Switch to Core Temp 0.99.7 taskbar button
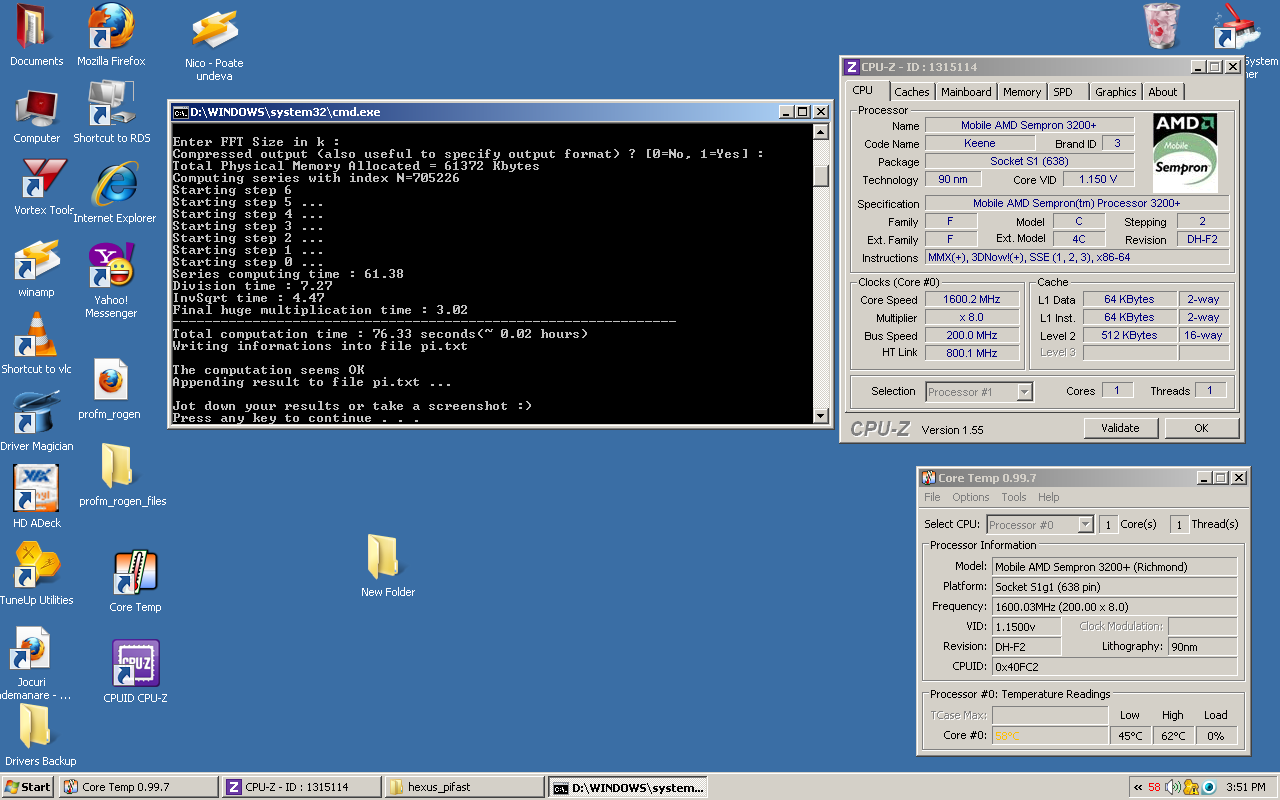This screenshot has height=800, width=1280. coord(138,787)
